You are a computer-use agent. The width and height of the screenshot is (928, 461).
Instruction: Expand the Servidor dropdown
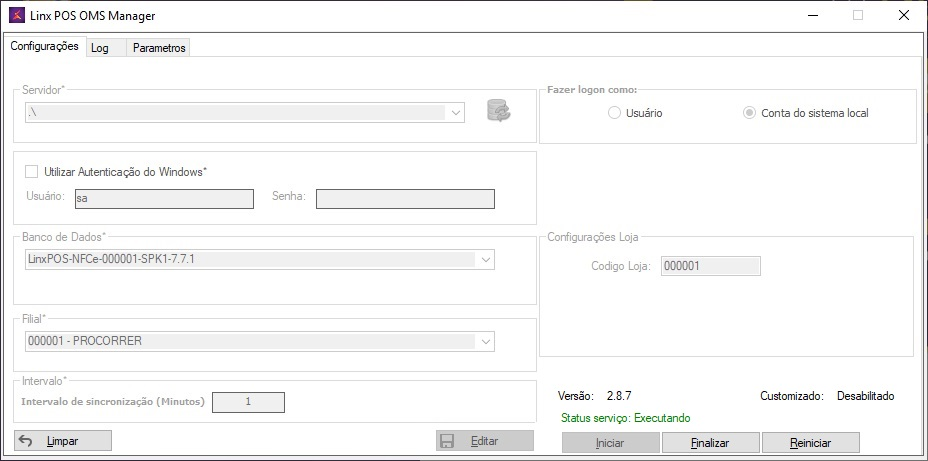tap(456, 112)
